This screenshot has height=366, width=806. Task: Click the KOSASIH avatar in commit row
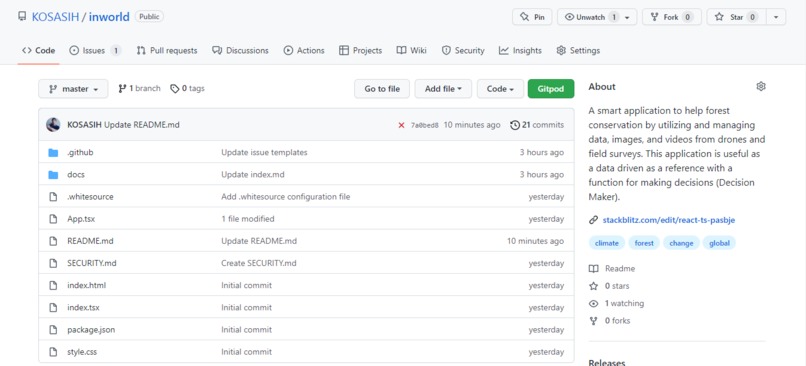(x=53, y=124)
